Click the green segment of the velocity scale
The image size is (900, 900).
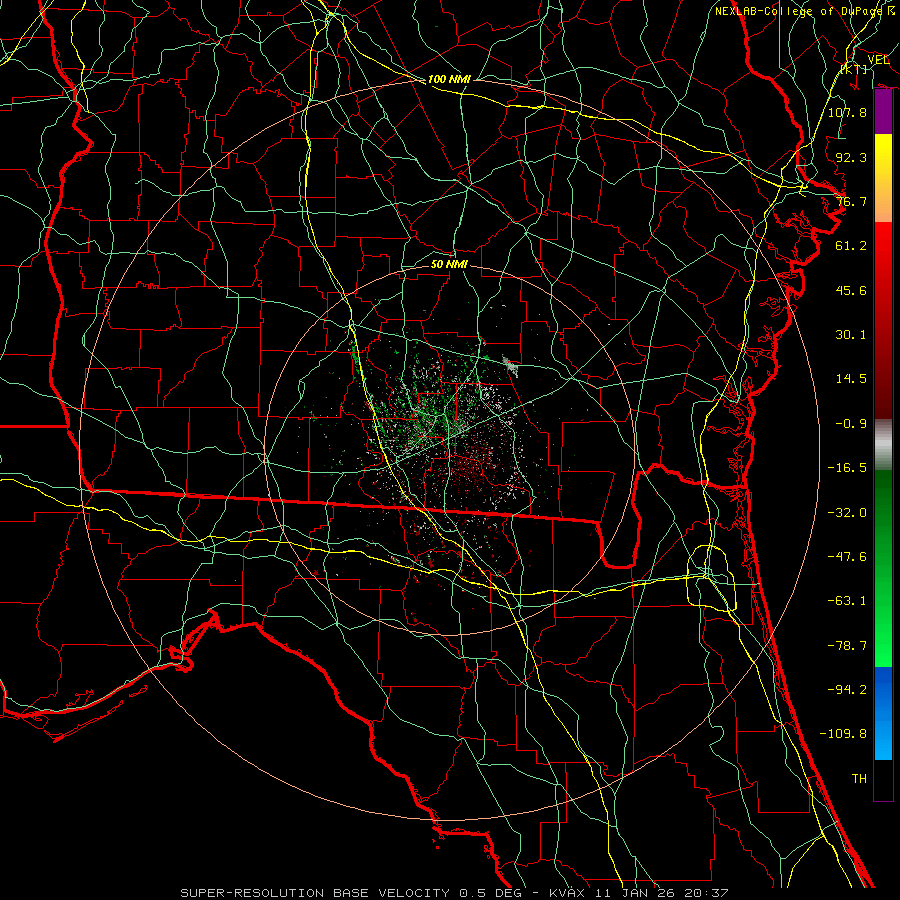tap(883, 568)
